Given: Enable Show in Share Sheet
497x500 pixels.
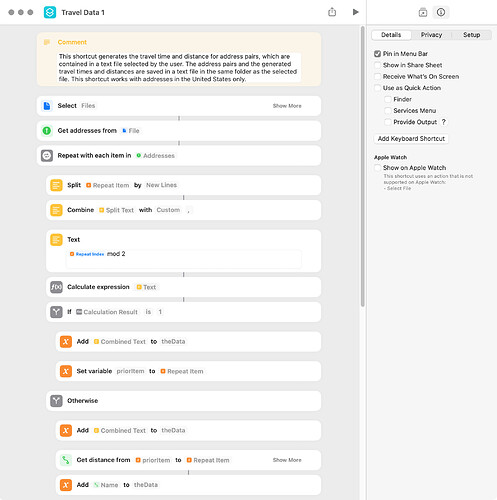Looking at the screenshot, I should (x=377, y=65).
